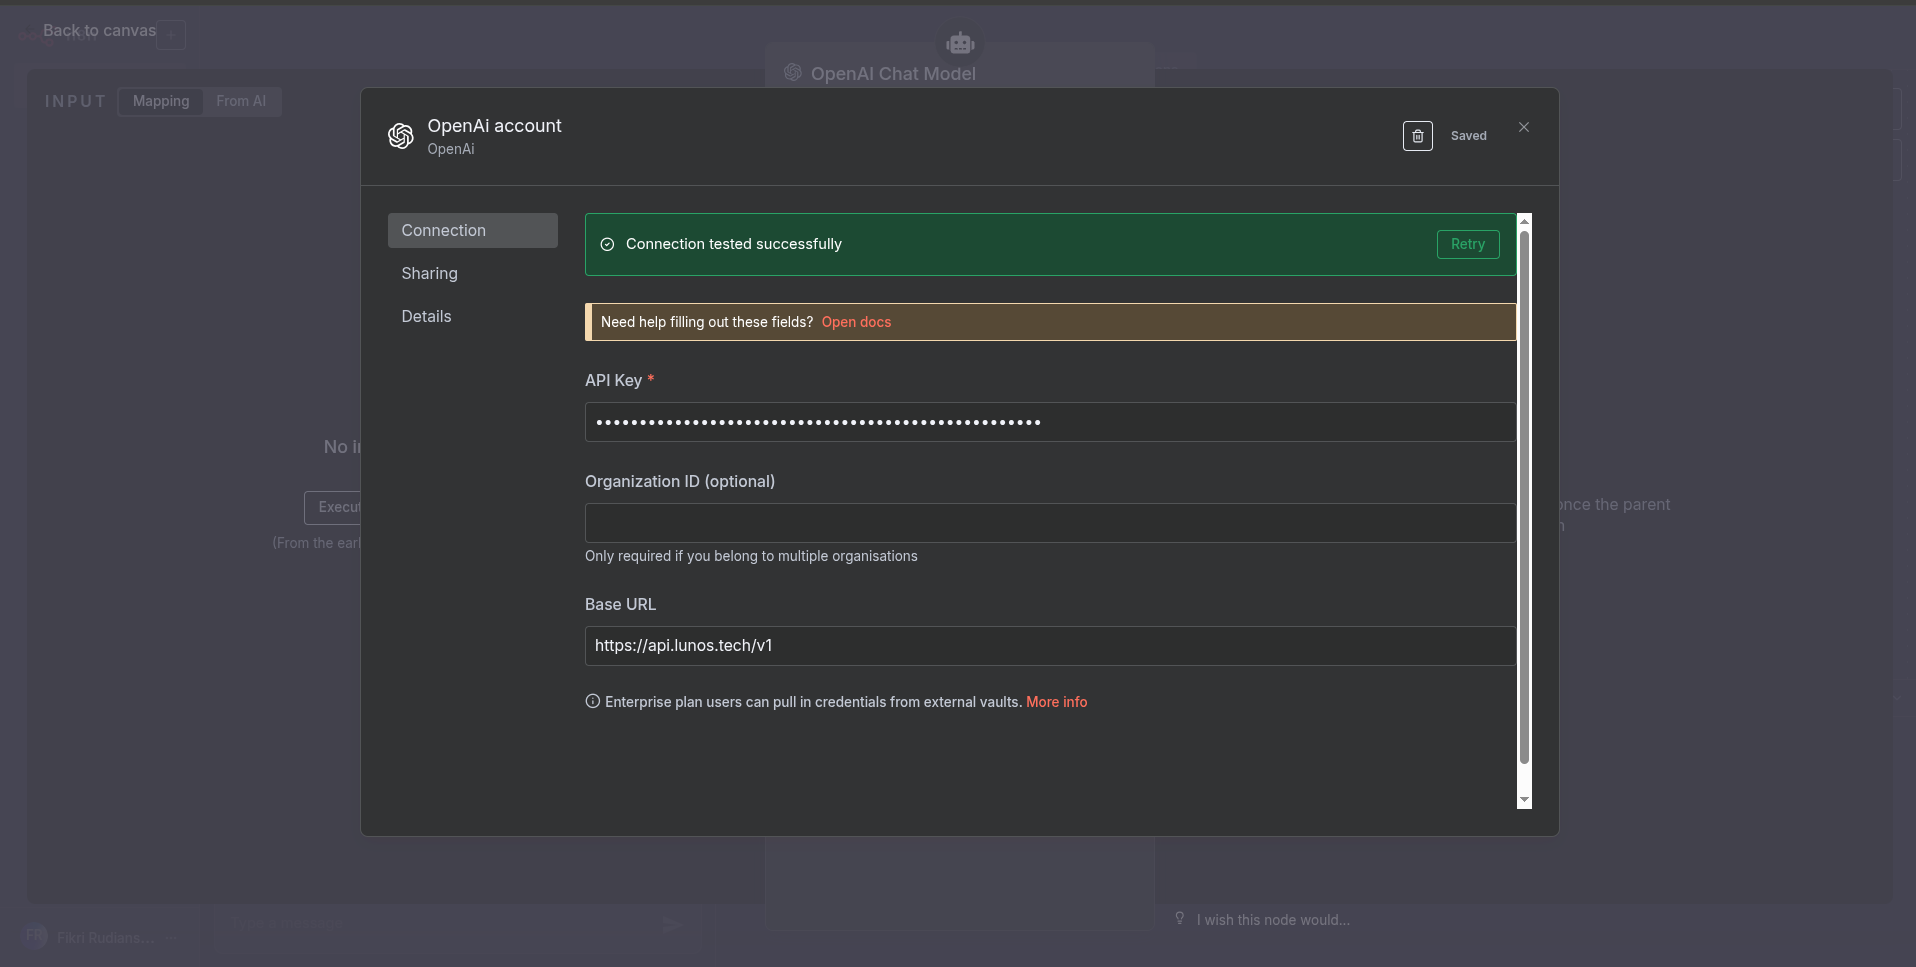
Task: Delete credential with the trash icon
Action: [1417, 136]
